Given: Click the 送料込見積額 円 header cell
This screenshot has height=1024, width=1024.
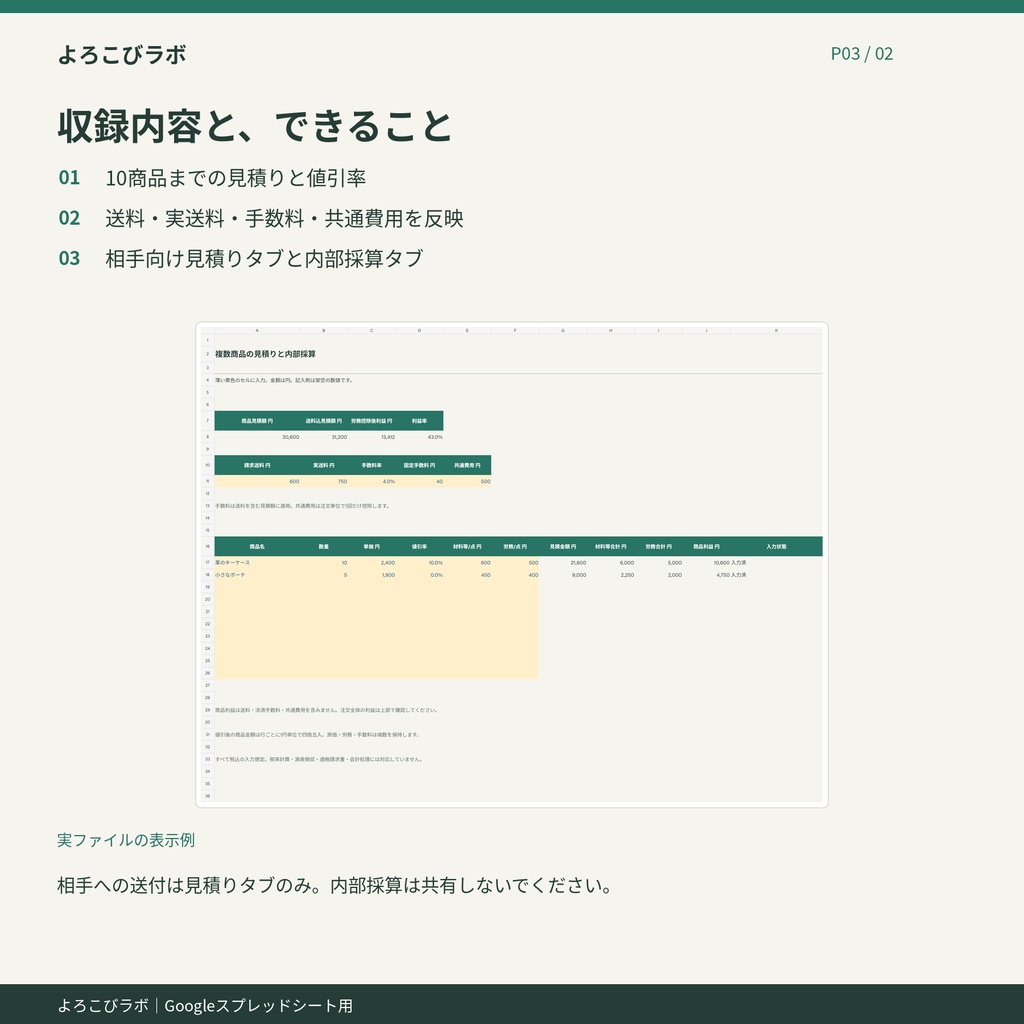Looking at the screenshot, I should [x=323, y=421].
